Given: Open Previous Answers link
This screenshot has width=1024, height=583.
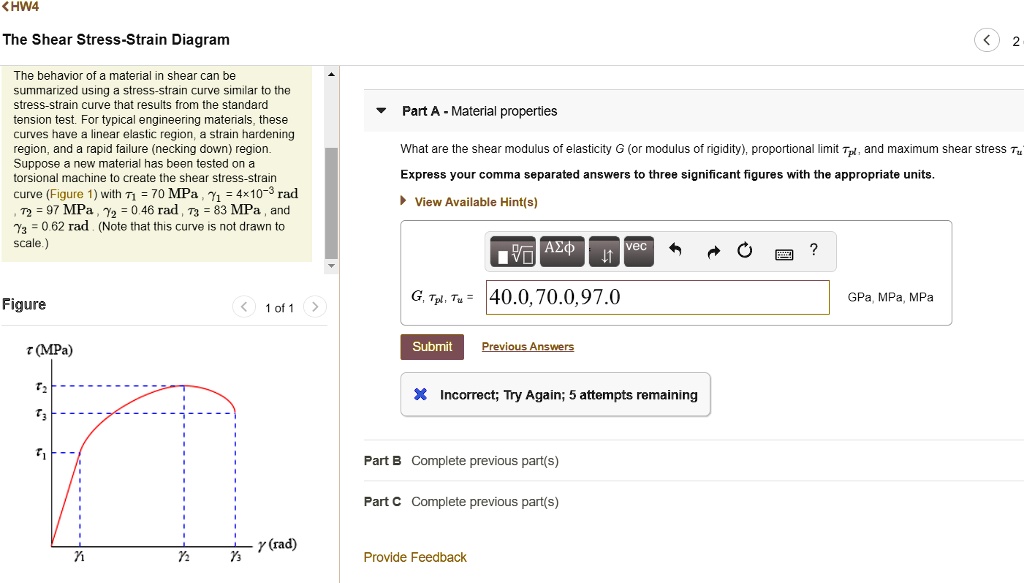Looking at the screenshot, I should [527, 347].
